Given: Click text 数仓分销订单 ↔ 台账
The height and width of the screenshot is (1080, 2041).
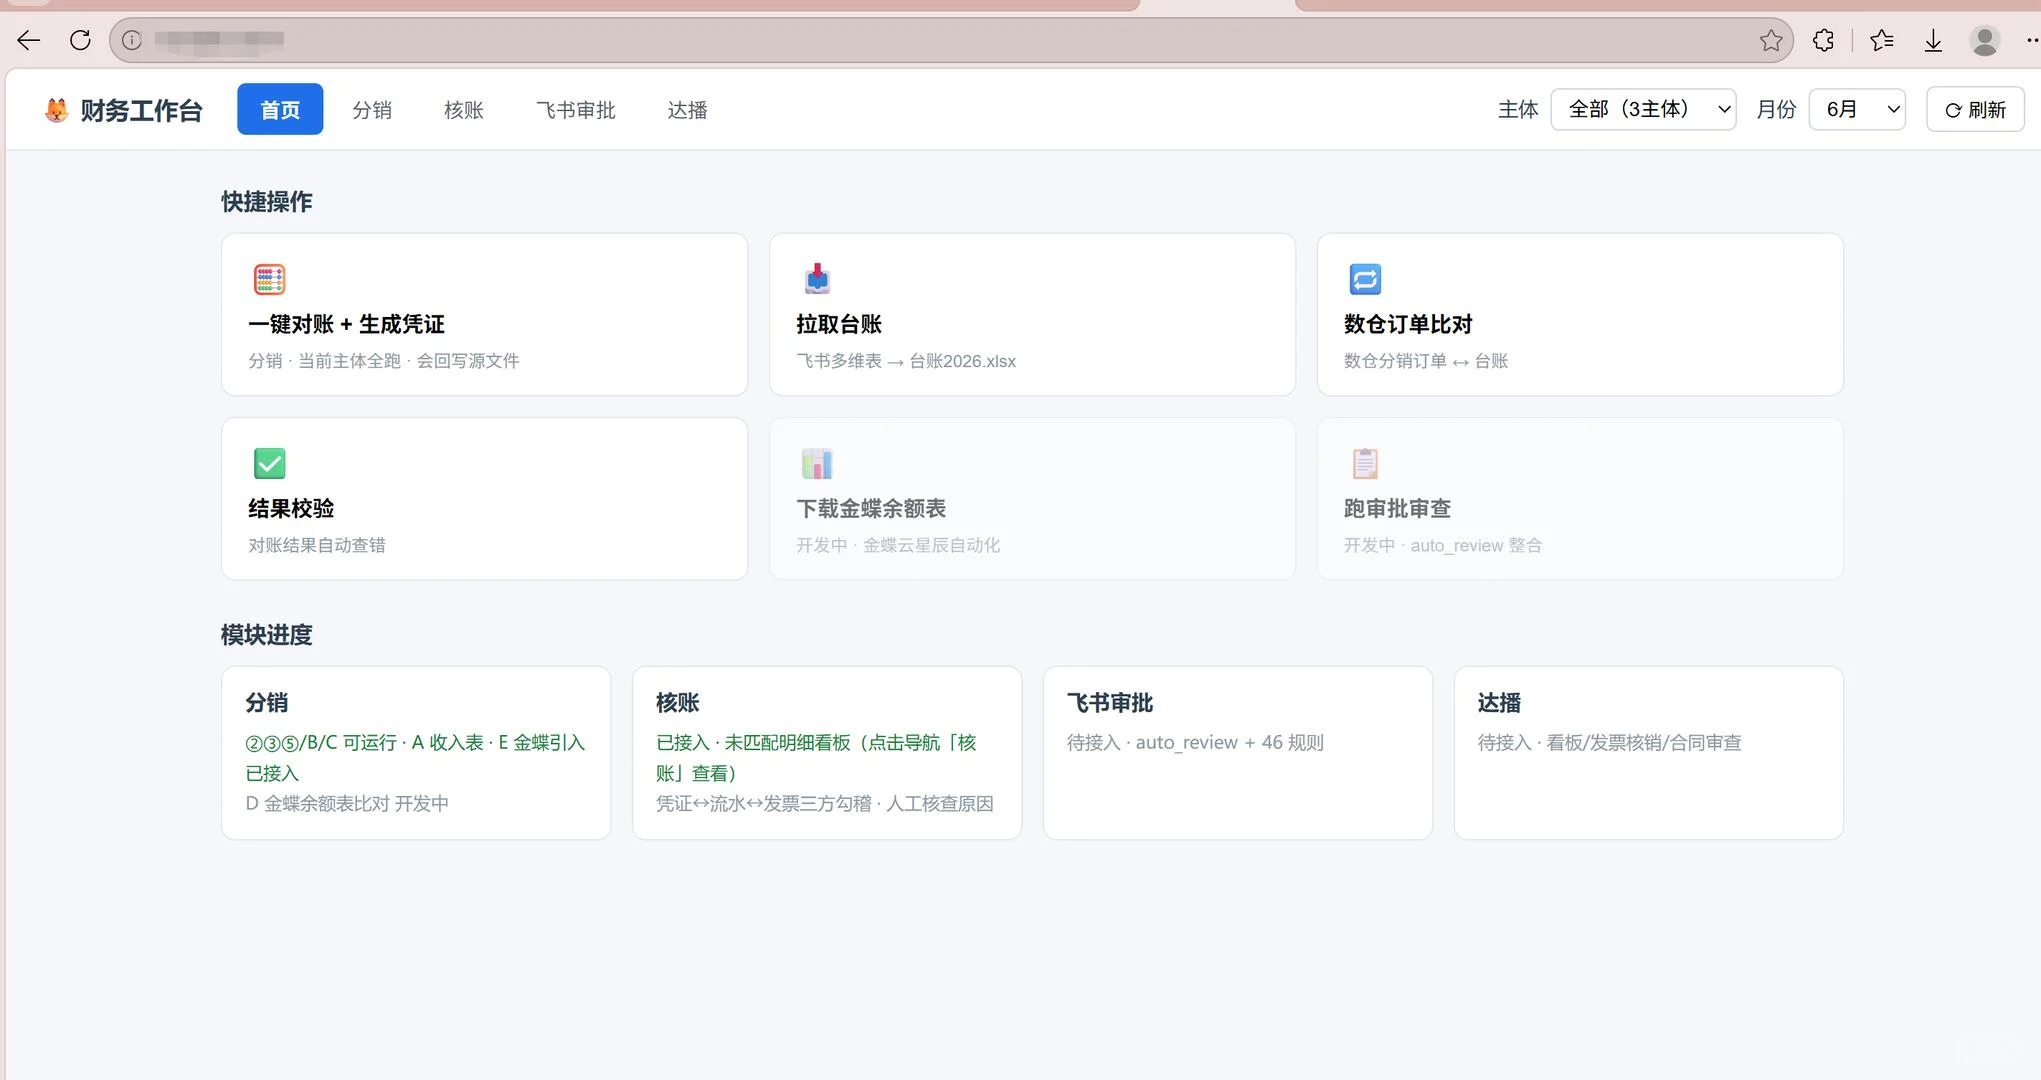Looking at the screenshot, I should click(1426, 361).
